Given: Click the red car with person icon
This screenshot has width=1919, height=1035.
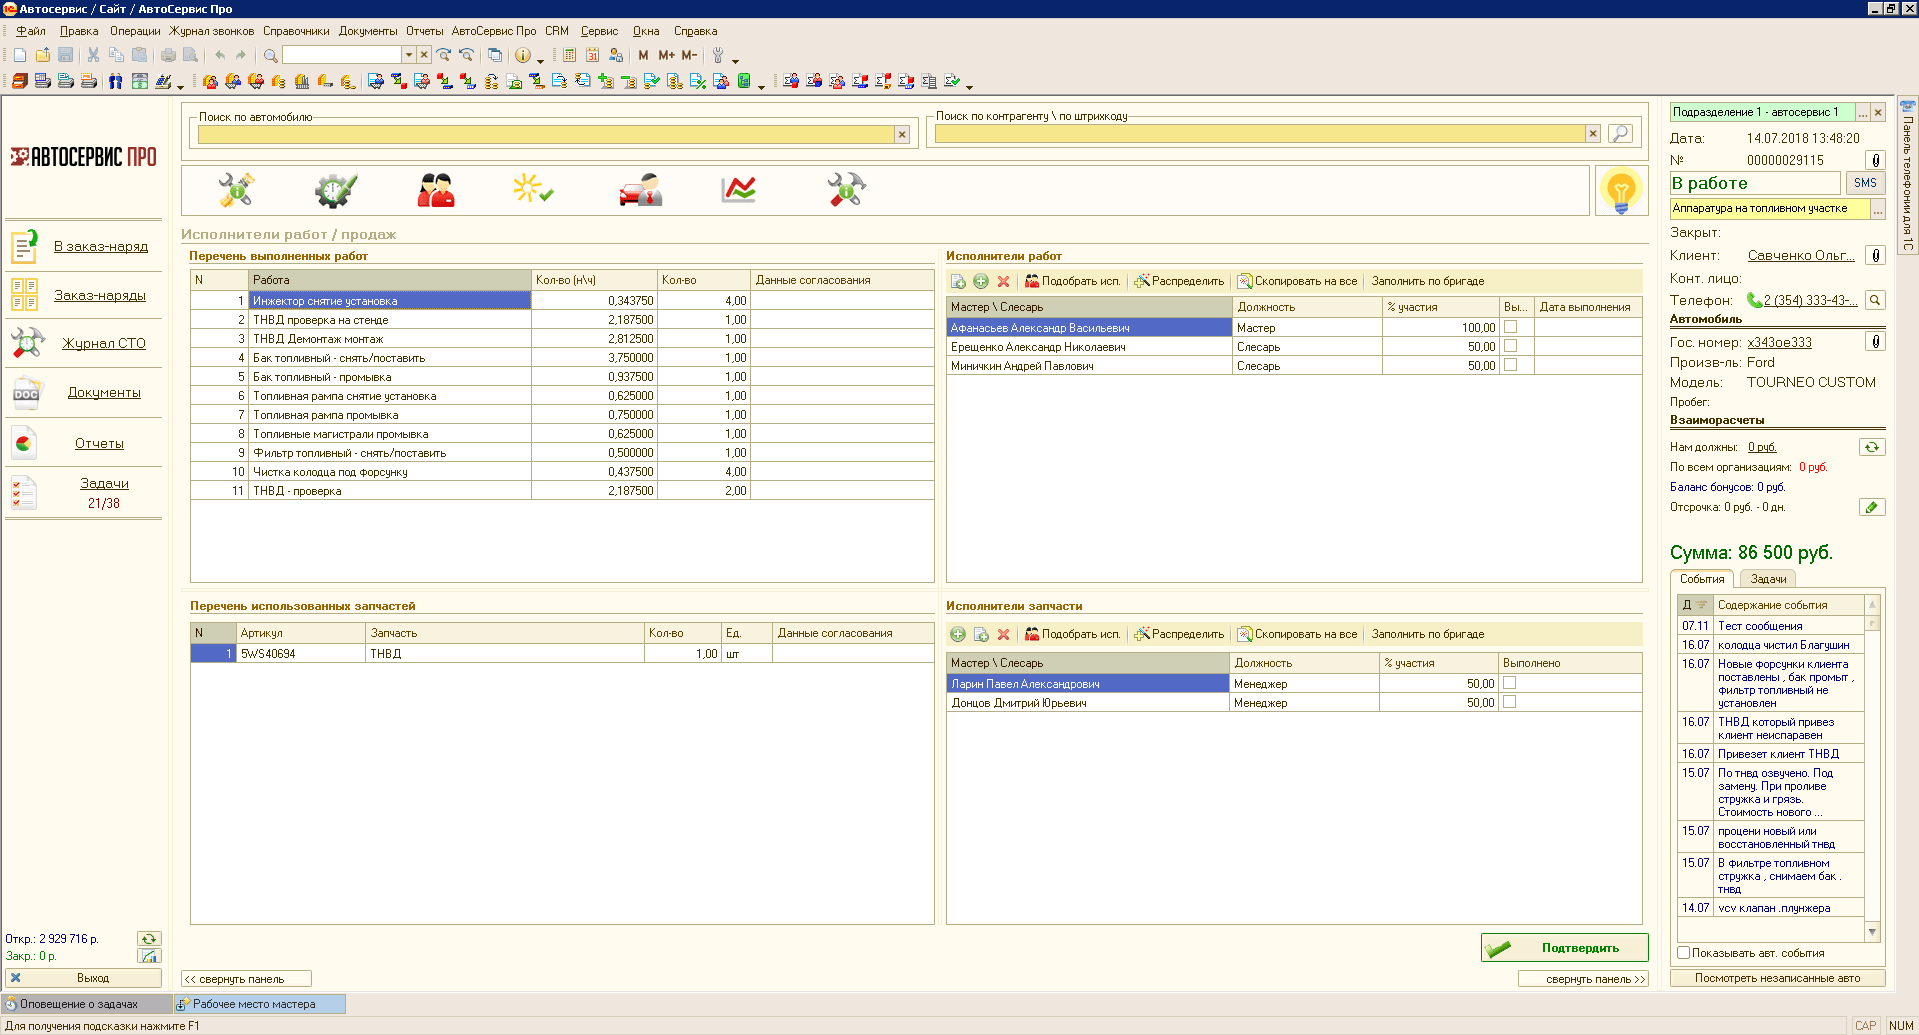Looking at the screenshot, I should (x=640, y=189).
